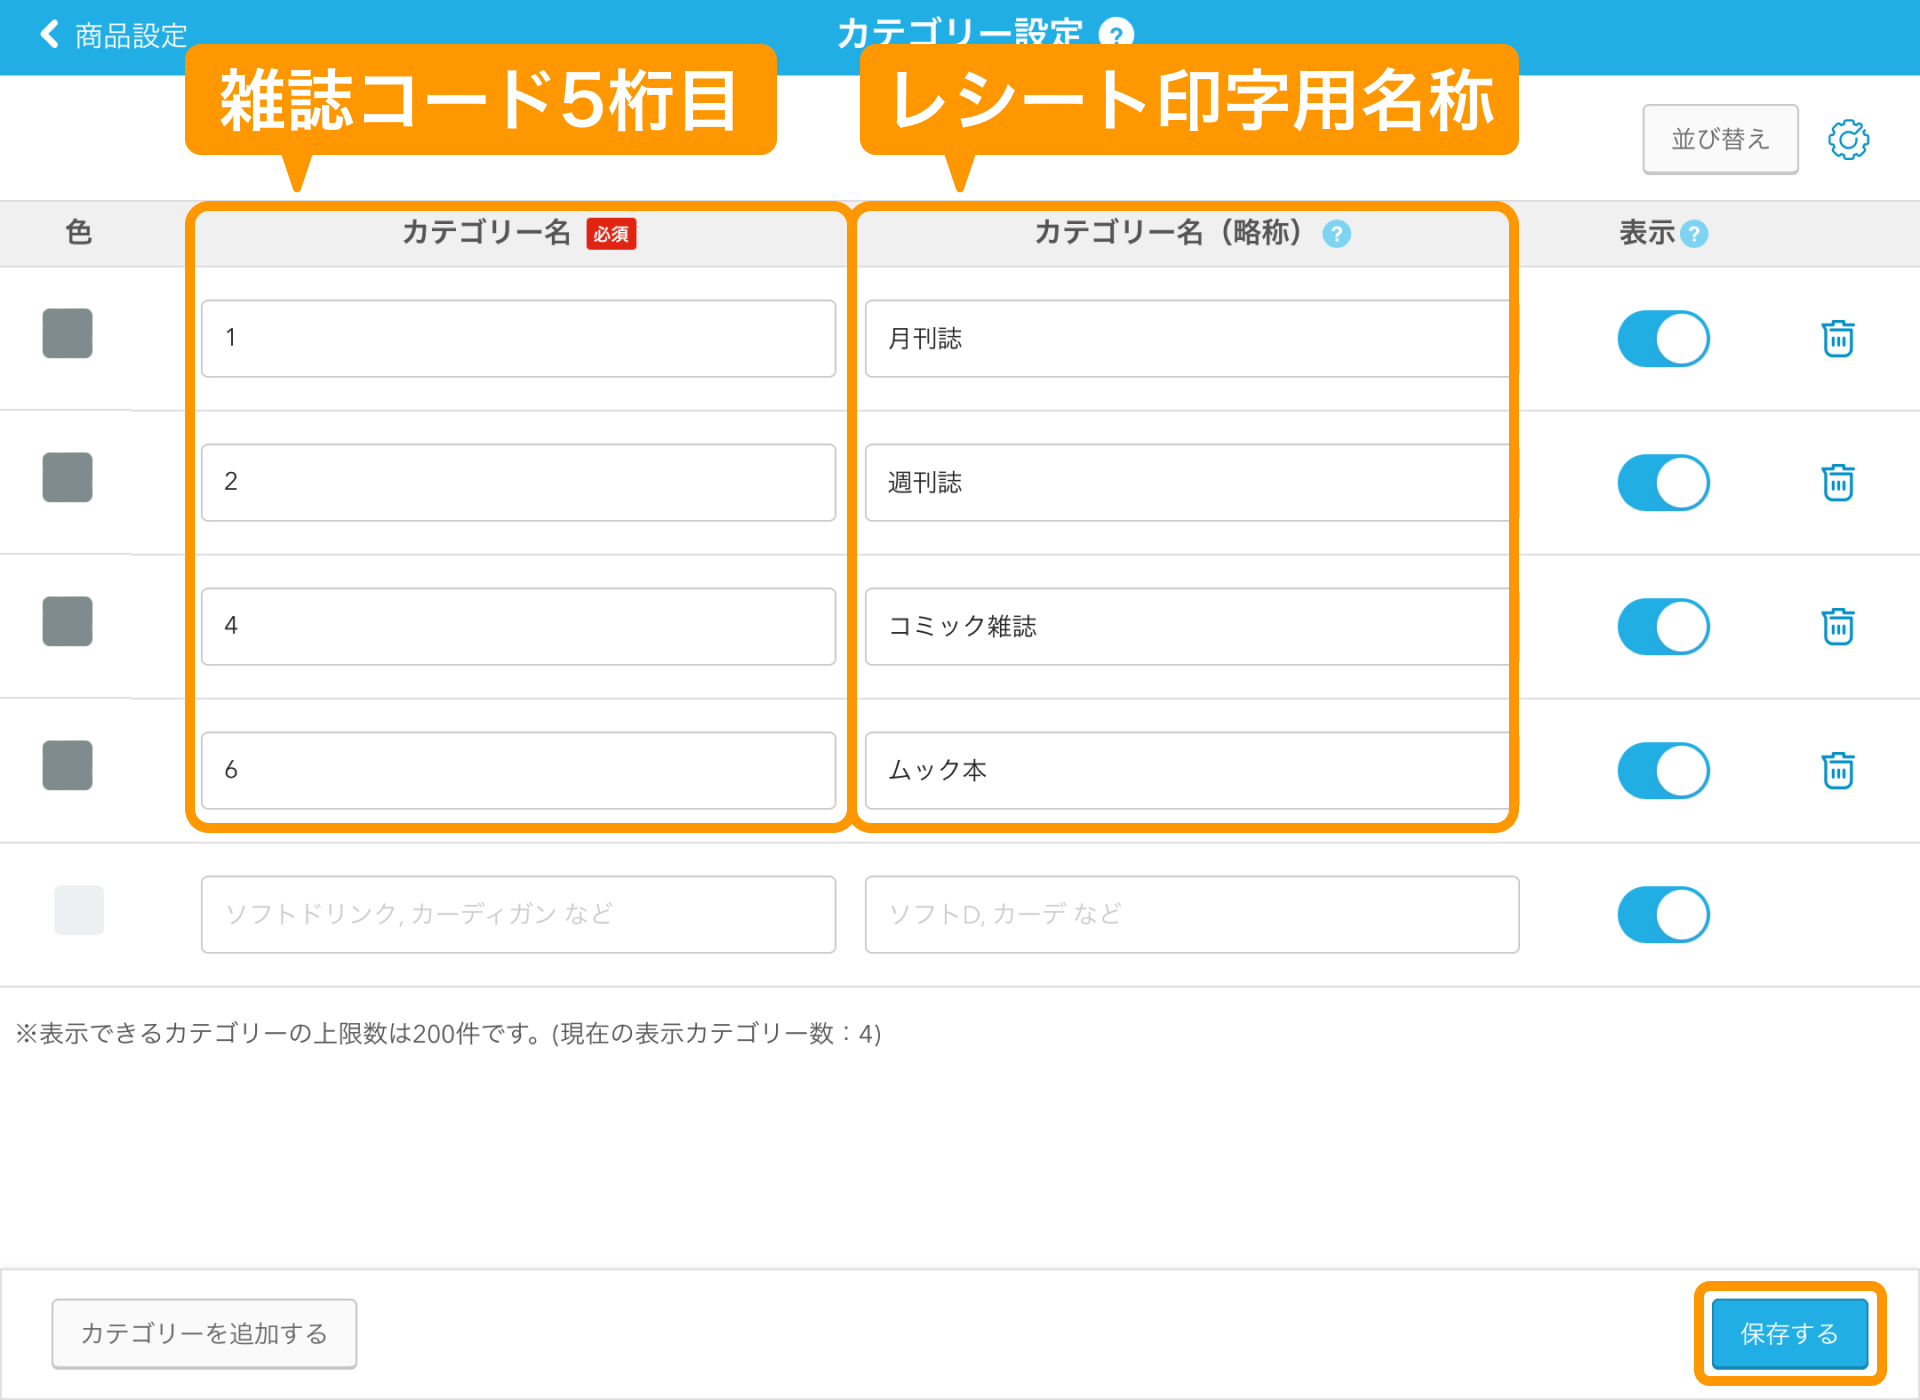Toggle display switch for 月刊誌 row

[1663, 339]
